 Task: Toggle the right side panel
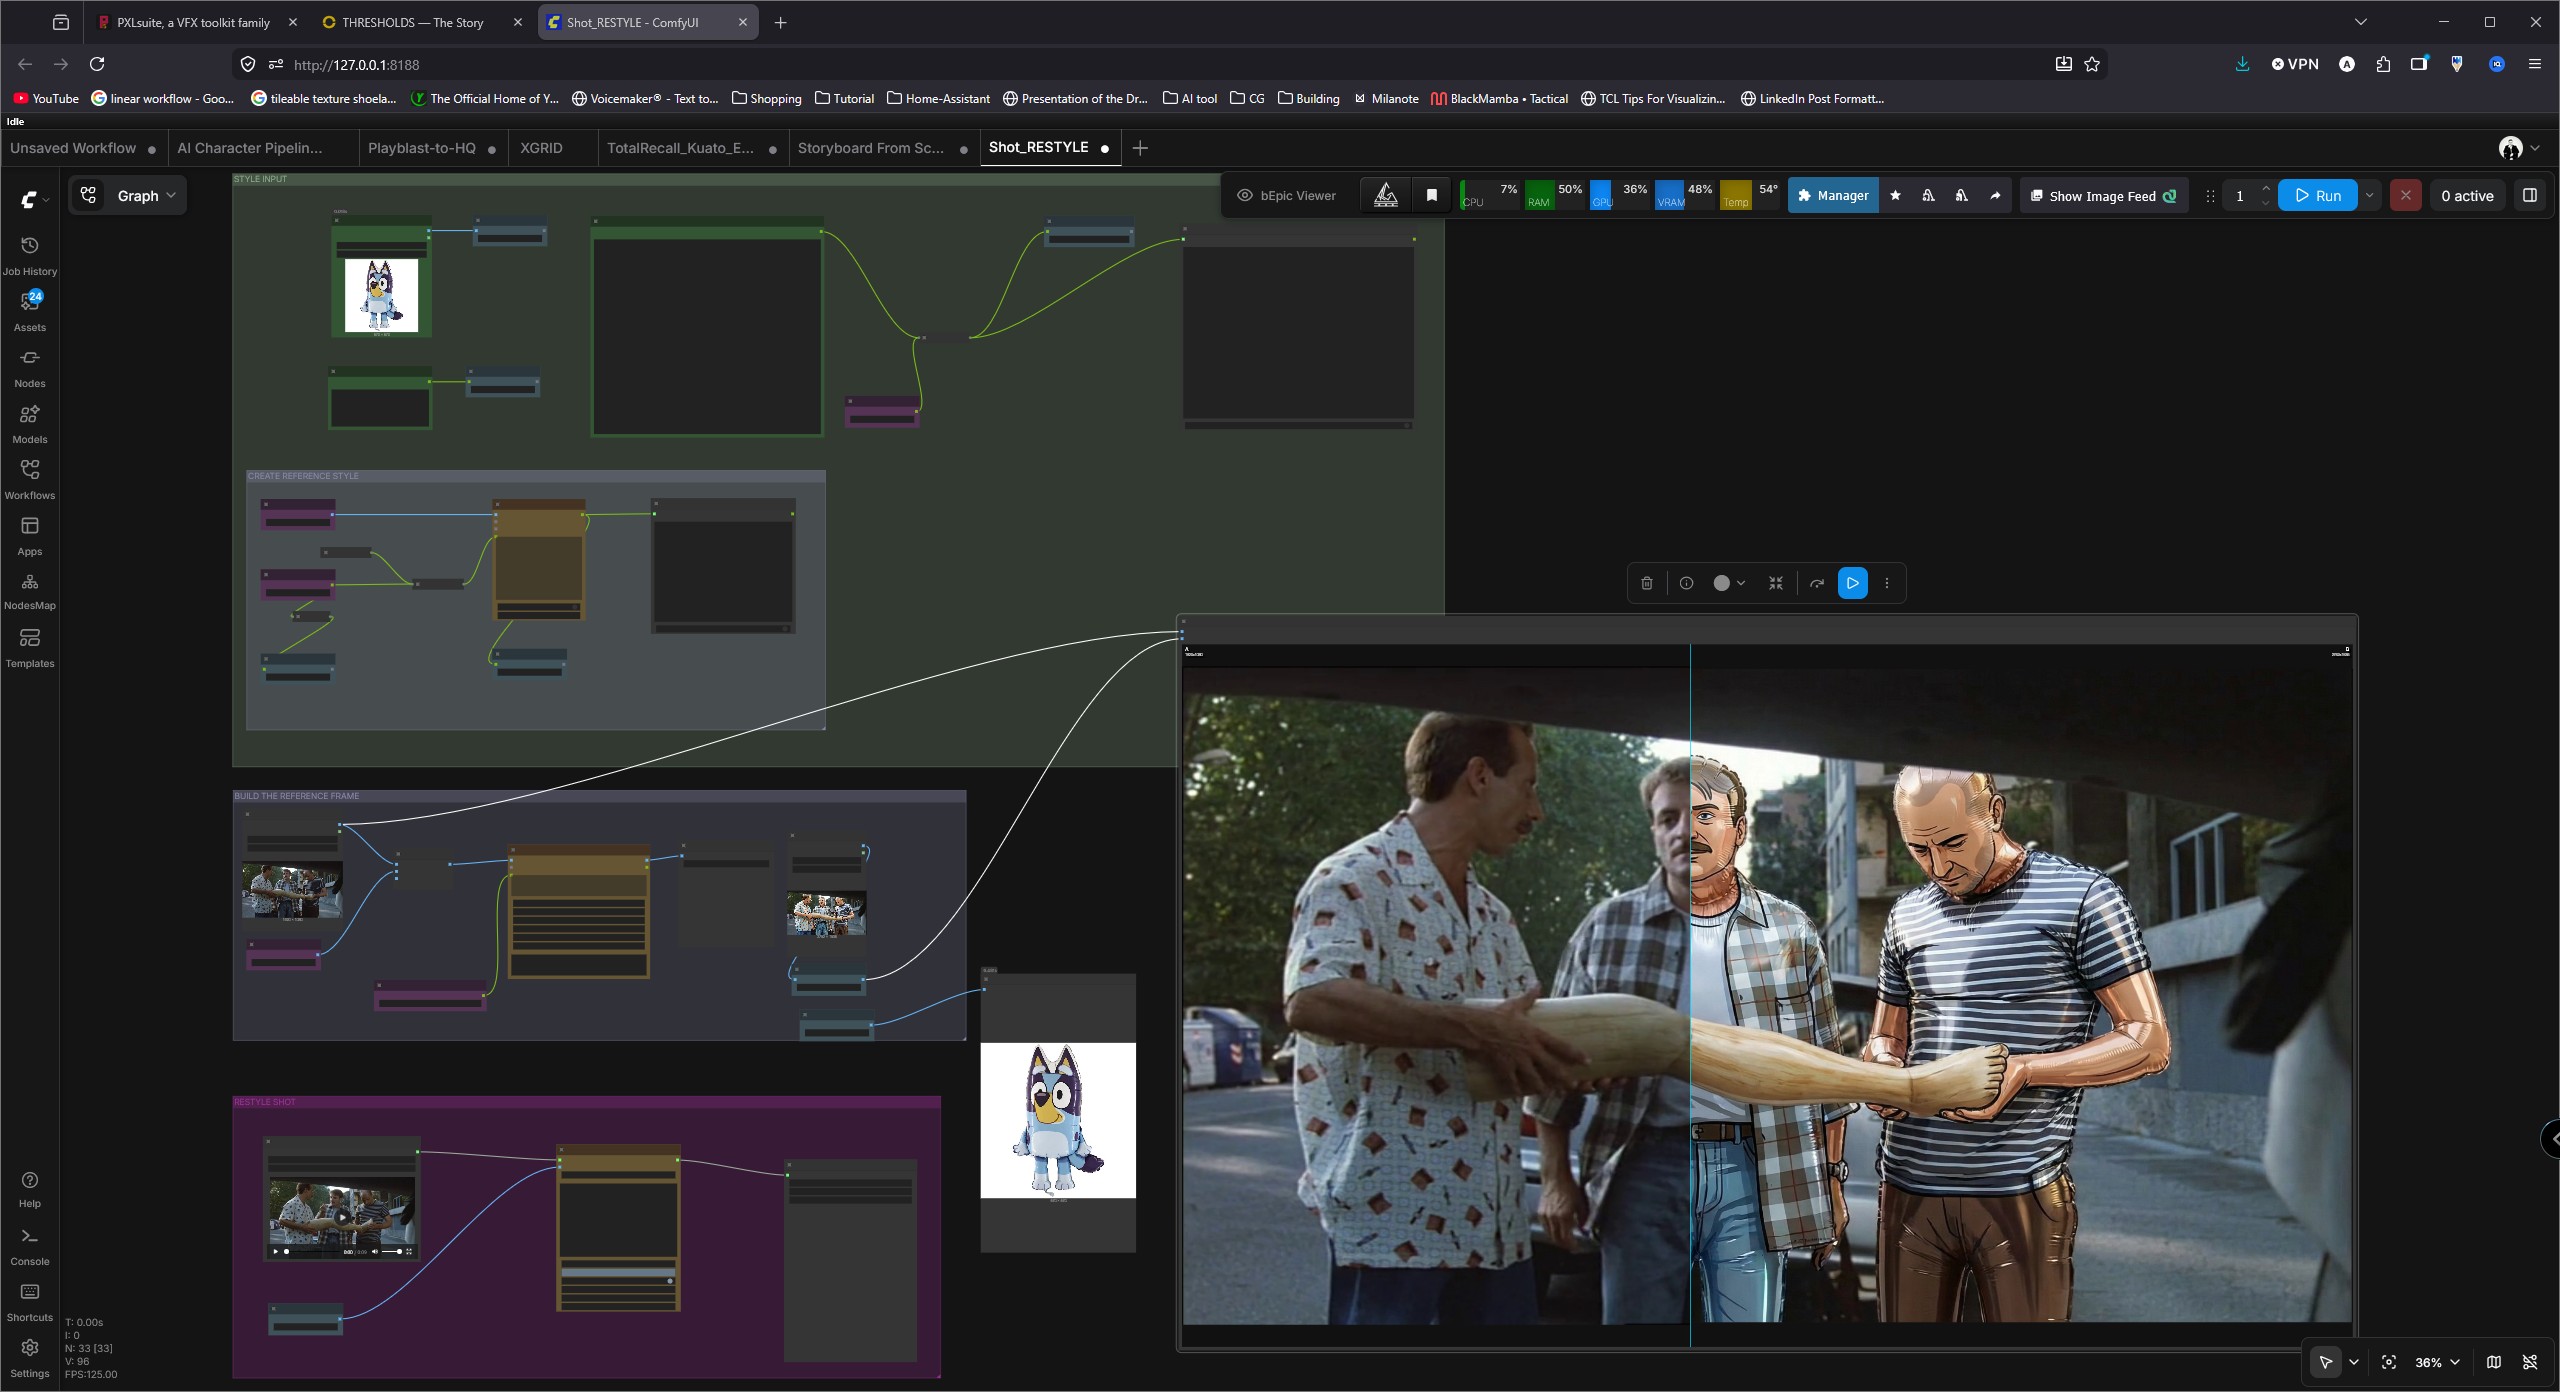click(x=2530, y=196)
